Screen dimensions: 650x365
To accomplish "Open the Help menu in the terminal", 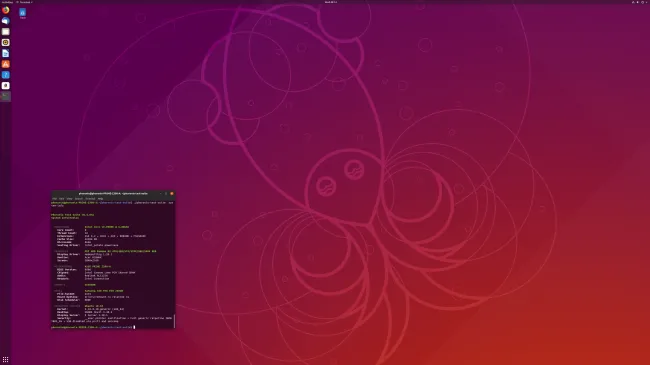I will [x=100, y=199].
